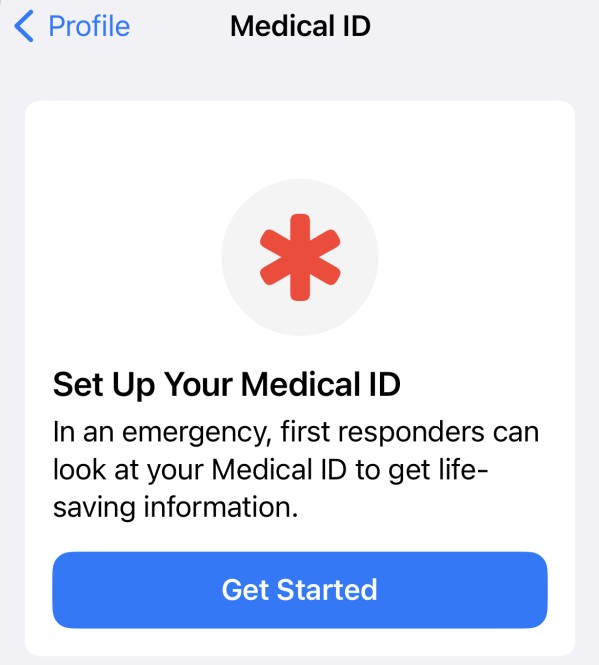Click the Get Started button

pyautogui.click(x=300, y=590)
